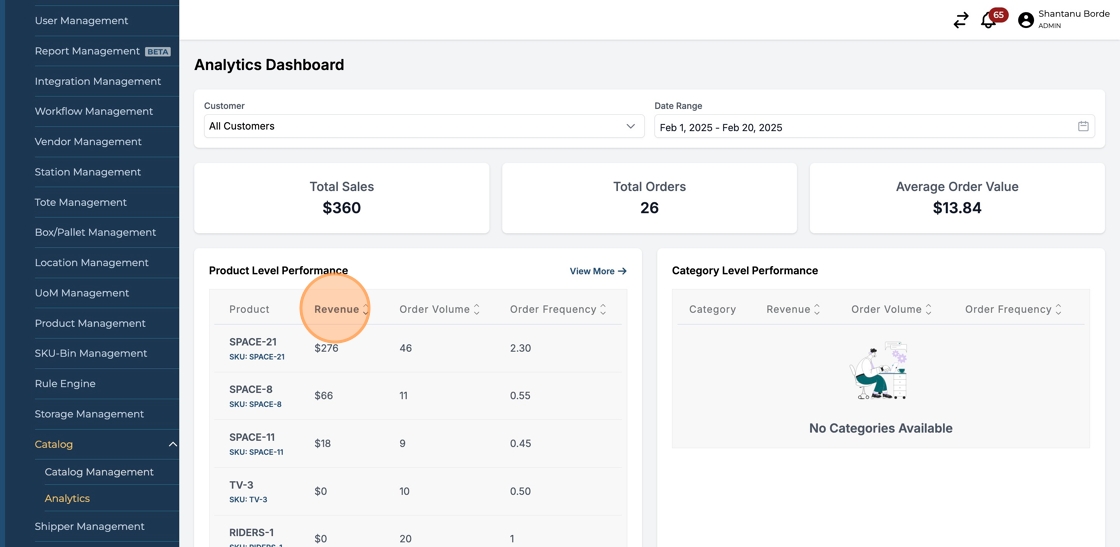The image size is (1120, 547).
Task: Open the notifications bell icon
Action: [988, 20]
